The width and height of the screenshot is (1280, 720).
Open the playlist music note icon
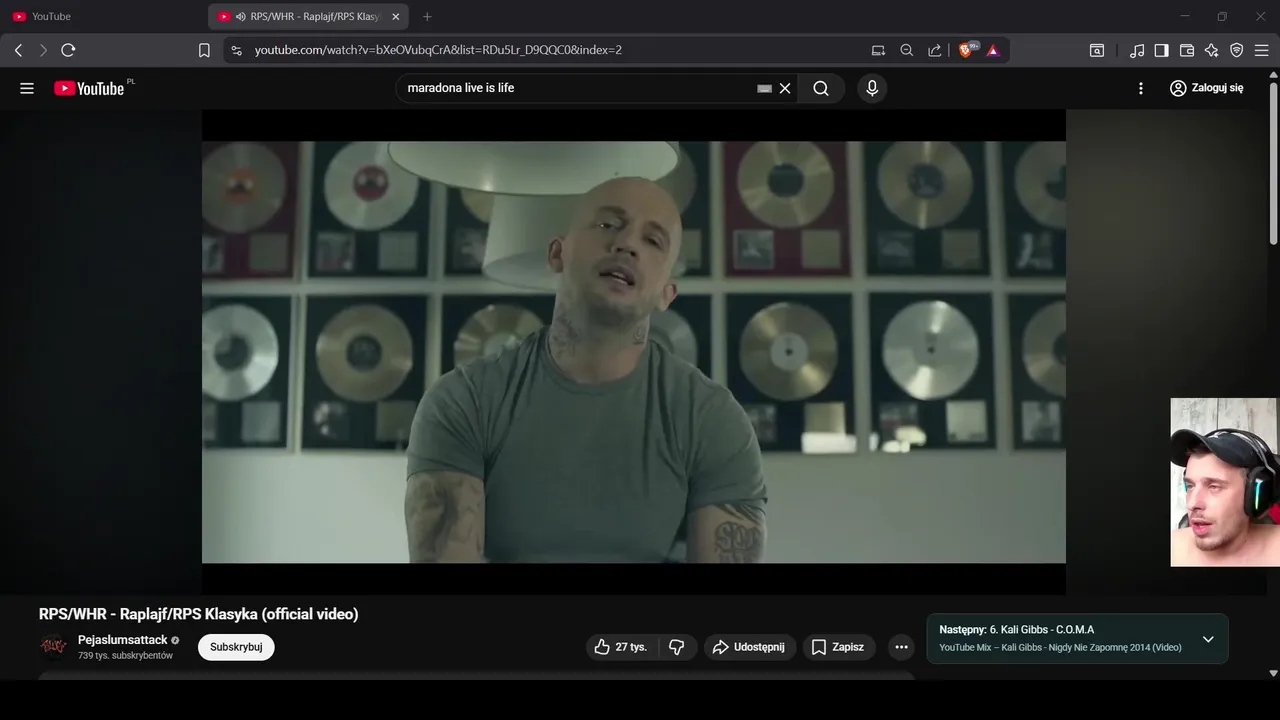(1137, 50)
